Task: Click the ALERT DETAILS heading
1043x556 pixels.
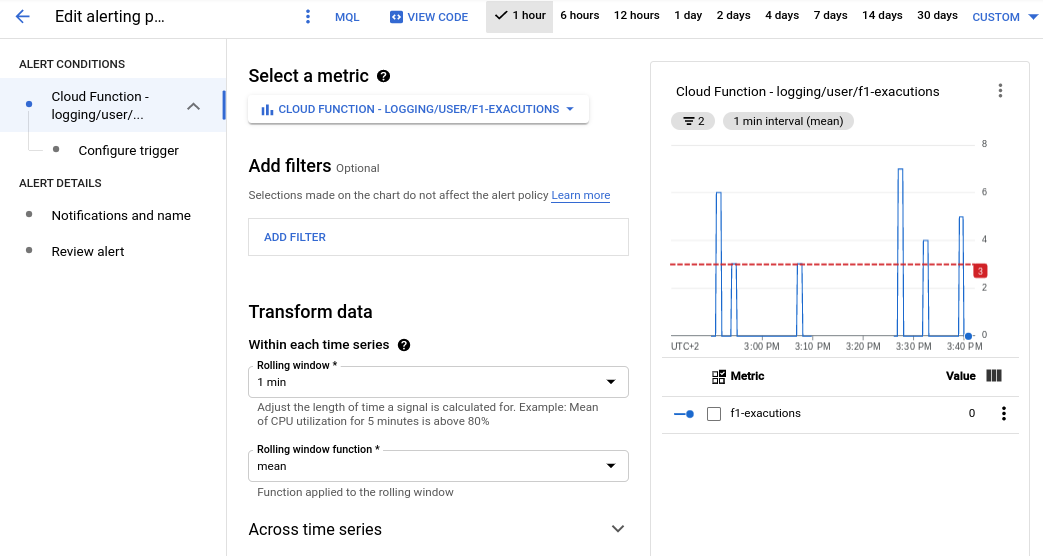Action: pos(60,183)
